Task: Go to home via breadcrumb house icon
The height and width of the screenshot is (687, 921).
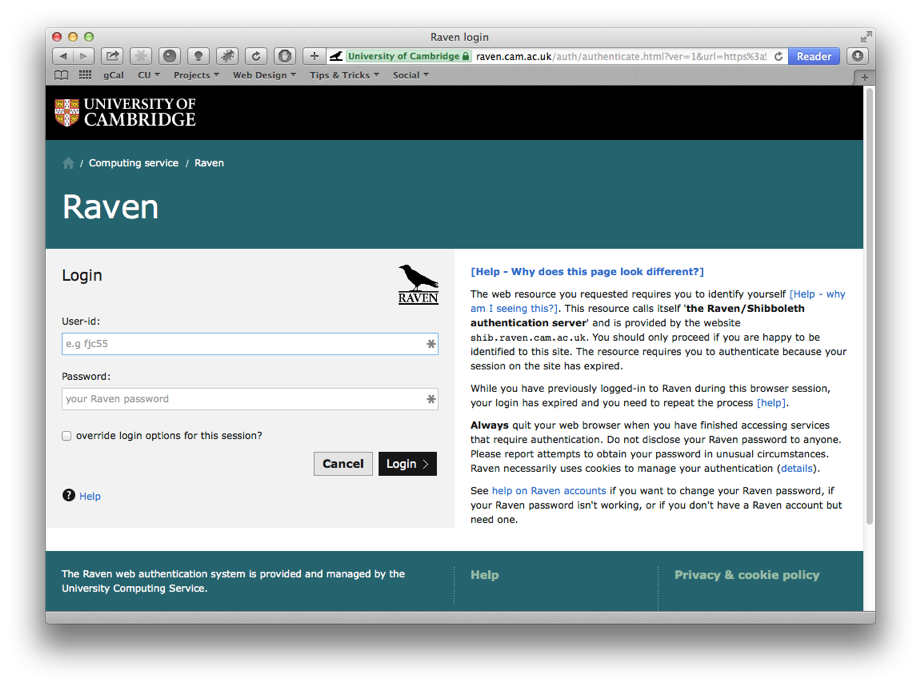Action: point(68,163)
